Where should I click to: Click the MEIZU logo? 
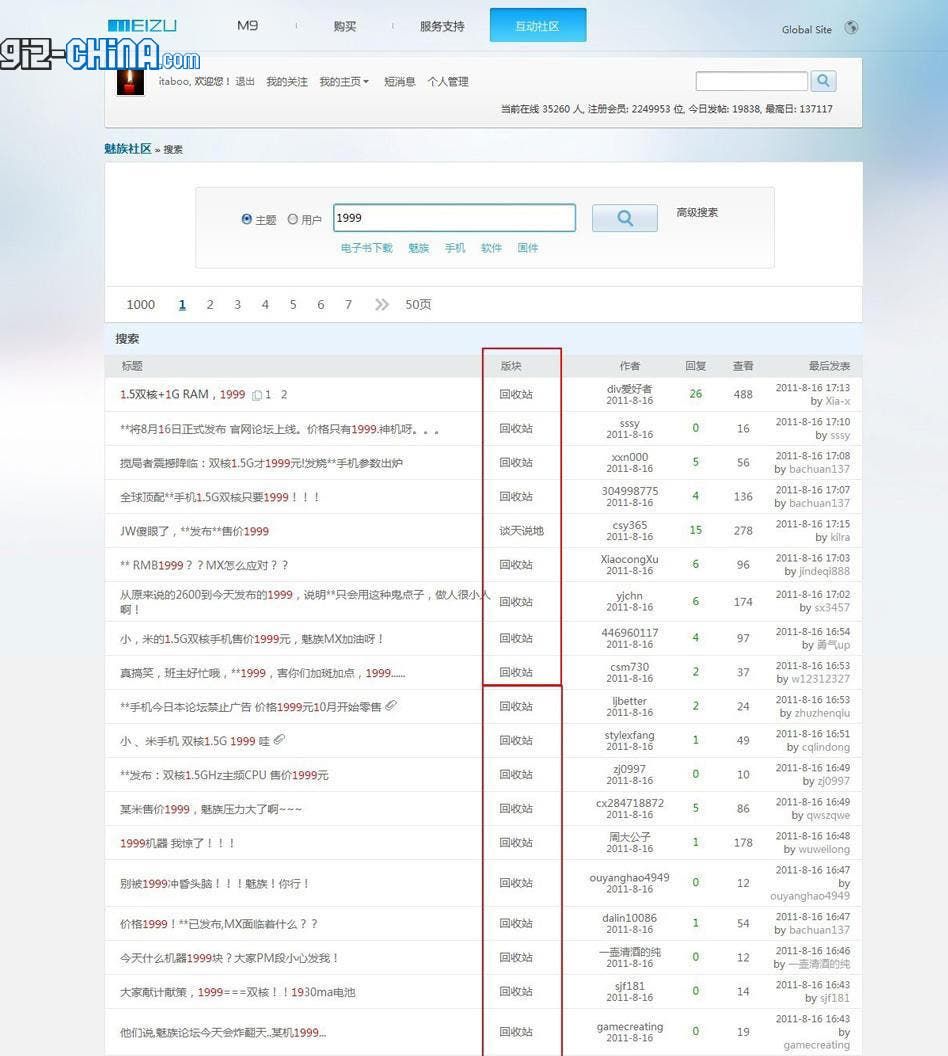(x=142, y=26)
